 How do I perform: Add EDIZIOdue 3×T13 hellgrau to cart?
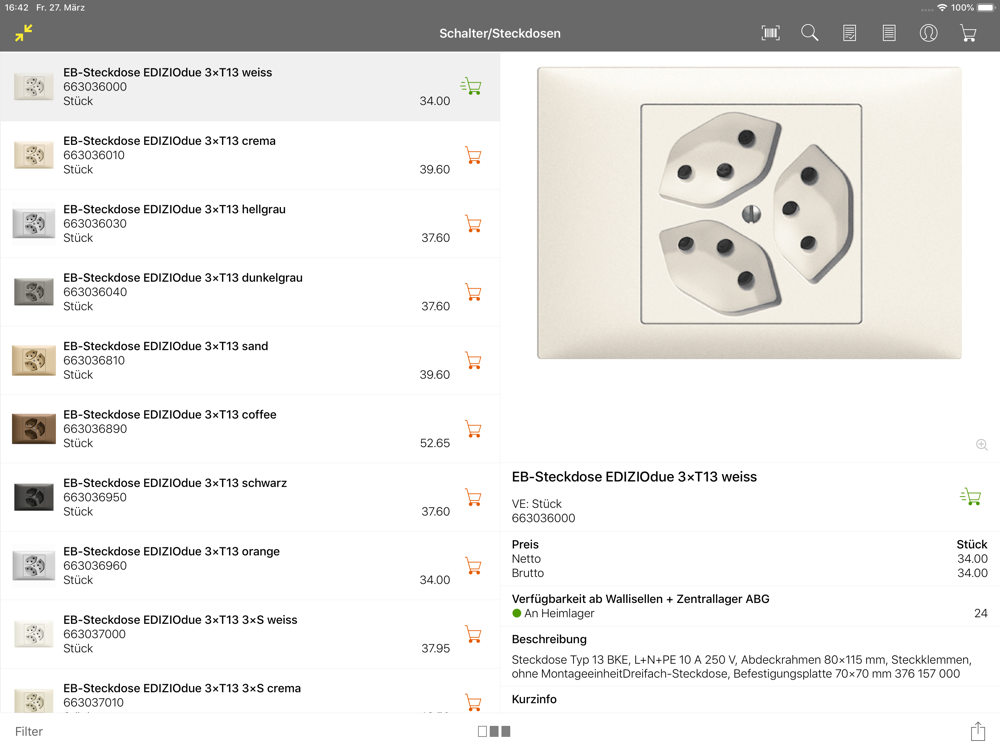coord(473,224)
